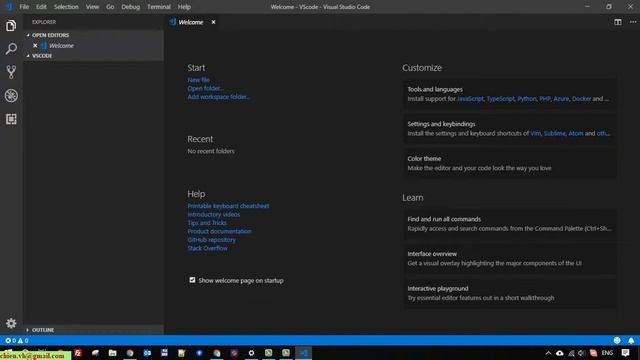Click the feedback smiley in status bar

tap(617, 340)
